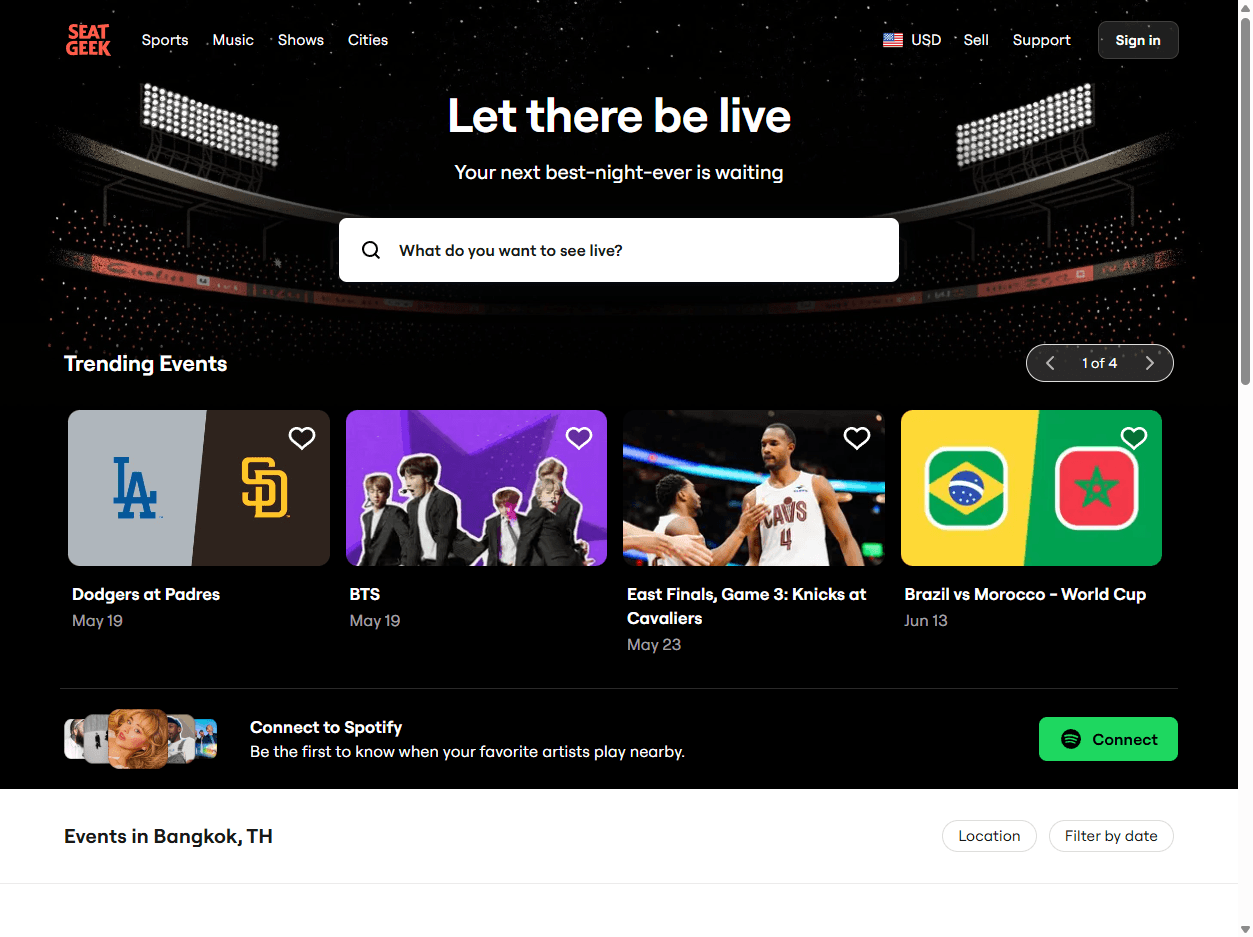The height and width of the screenshot is (937, 1253).
Task: Click 'Brazil vs Morocco - World Cup' title
Action: (1025, 594)
